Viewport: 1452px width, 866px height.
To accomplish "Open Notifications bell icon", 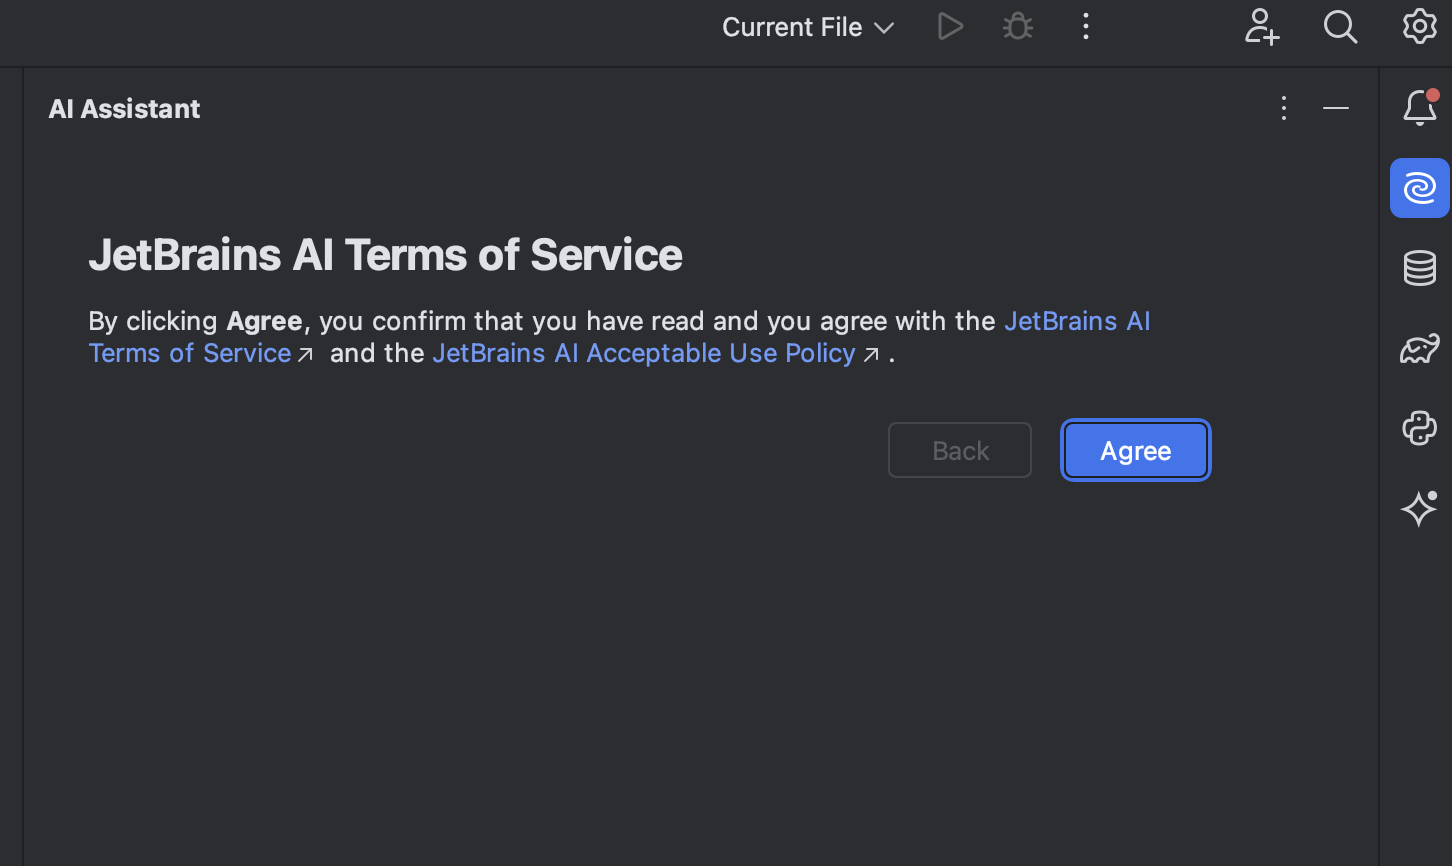I will (1420, 107).
